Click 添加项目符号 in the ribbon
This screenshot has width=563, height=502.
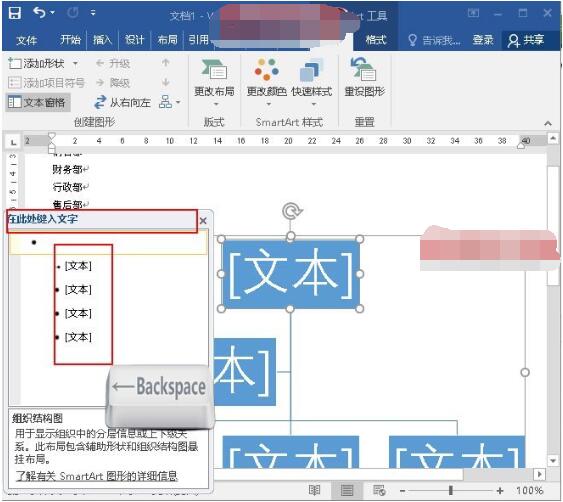(x=46, y=83)
